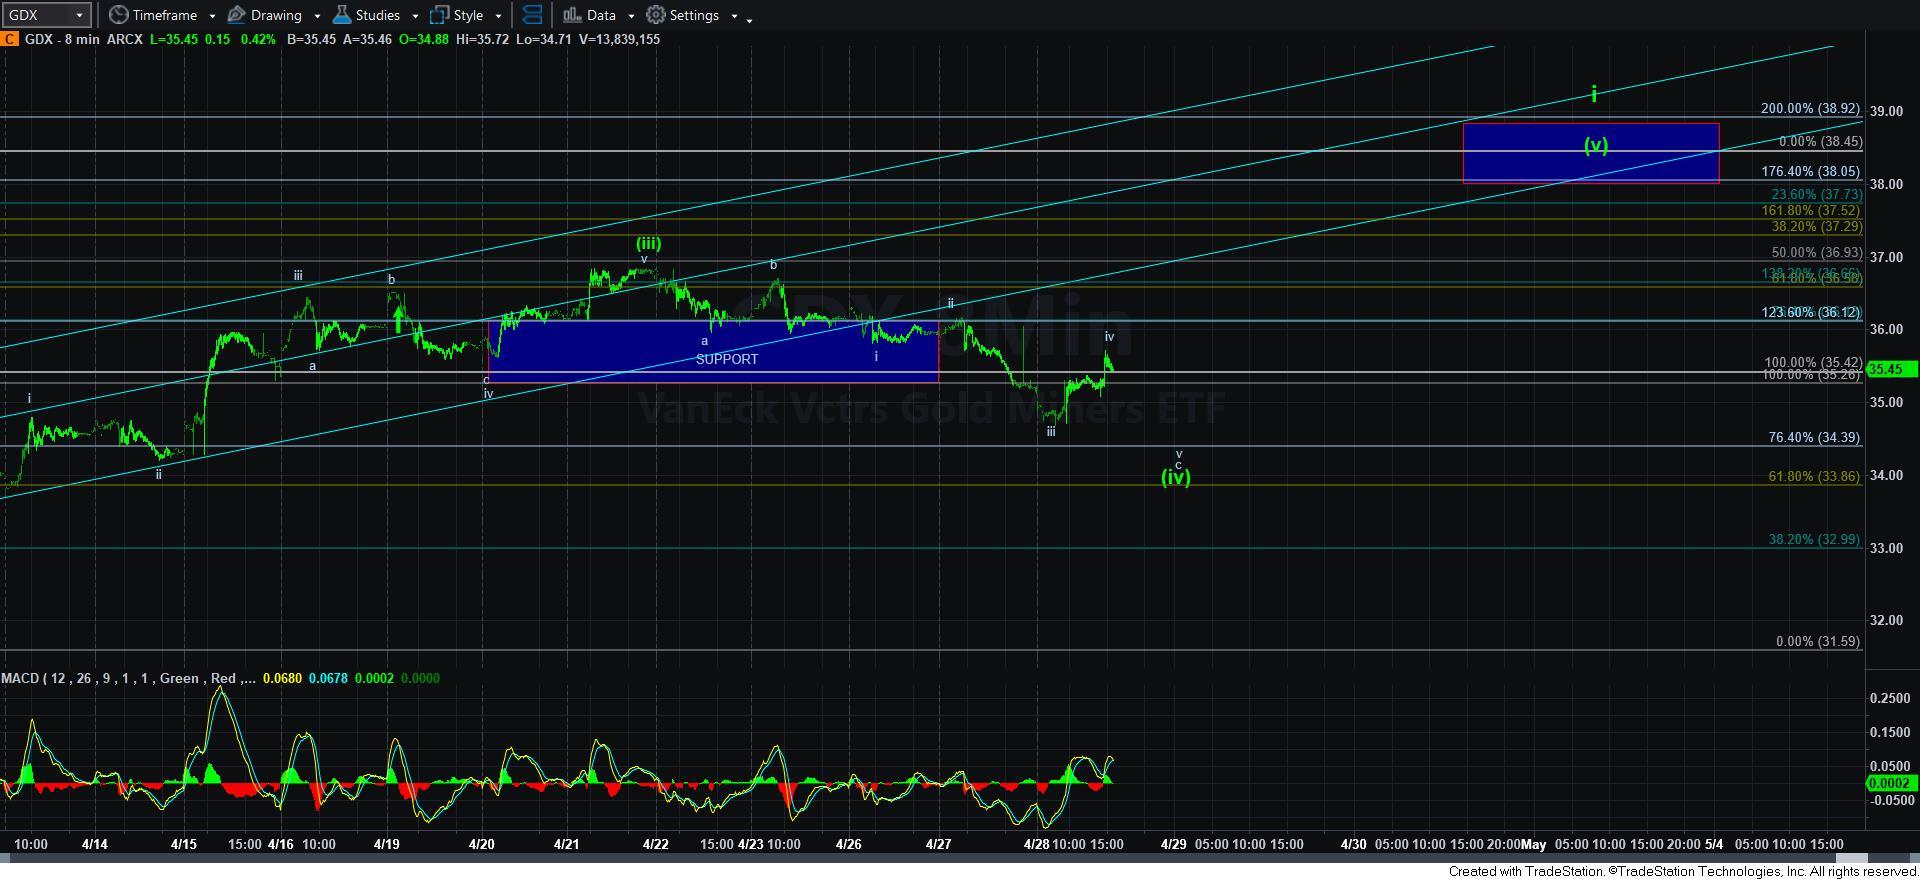Viewport: 1920px width, 879px height.
Task: Click the Studies flask icon
Action: tap(341, 15)
